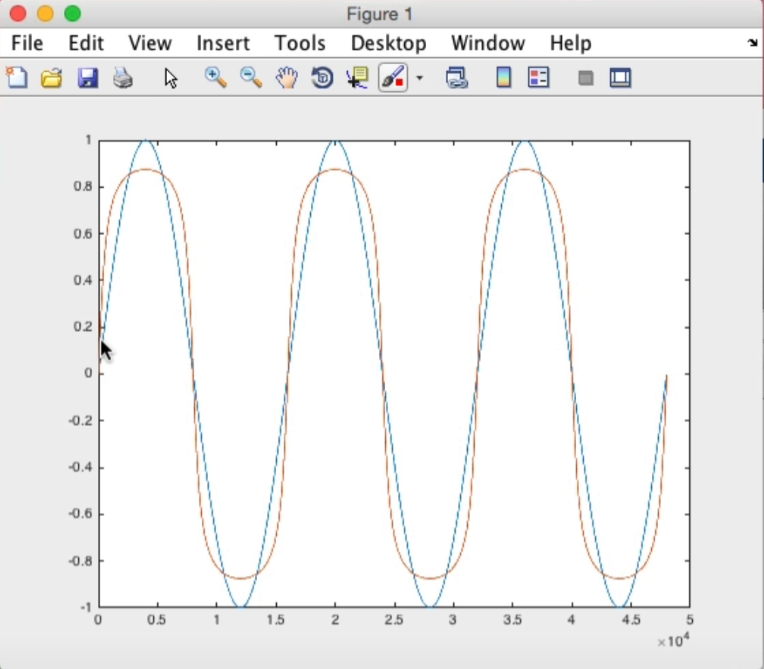Viewport: 764px width, 669px height.
Task: Activate the Zoom Out magnifier tool
Action: [251, 78]
